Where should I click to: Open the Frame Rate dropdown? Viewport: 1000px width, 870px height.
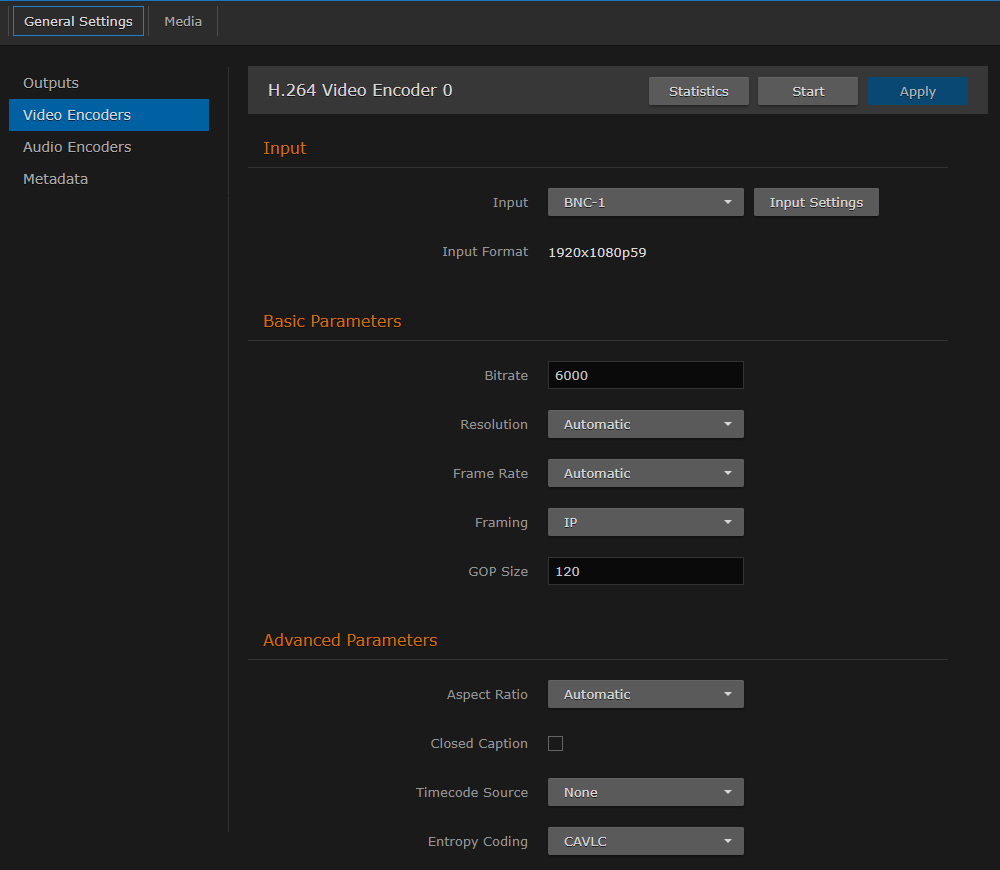pyautogui.click(x=645, y=472)
